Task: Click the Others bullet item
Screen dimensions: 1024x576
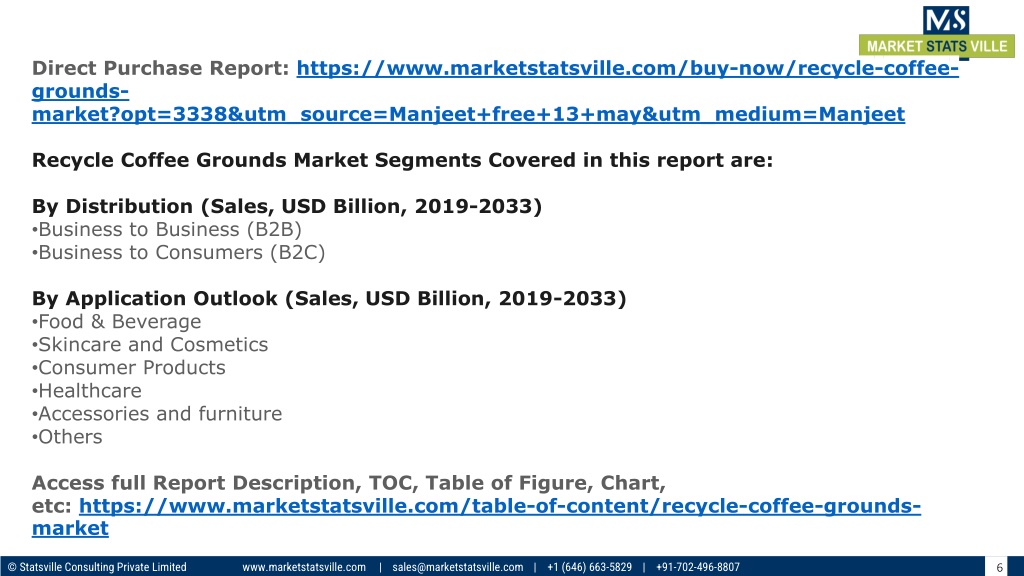Action: click(x=67, y=436)
